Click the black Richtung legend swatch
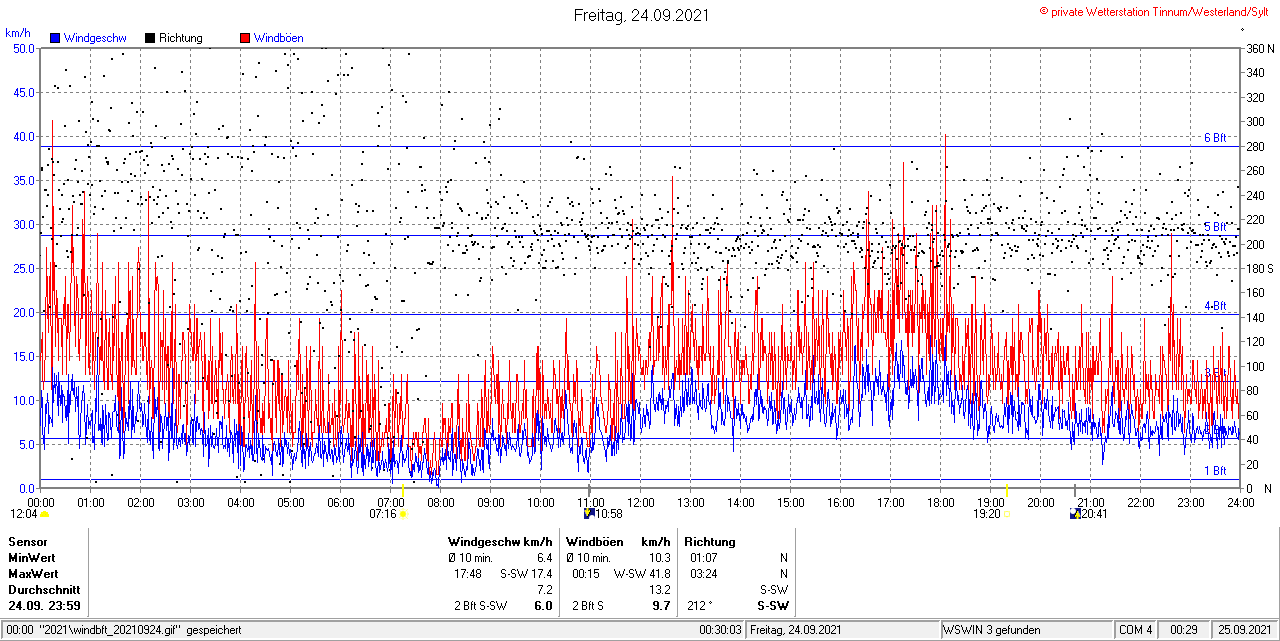Viewport: 1280px width, 641px height. pos(150,38)
